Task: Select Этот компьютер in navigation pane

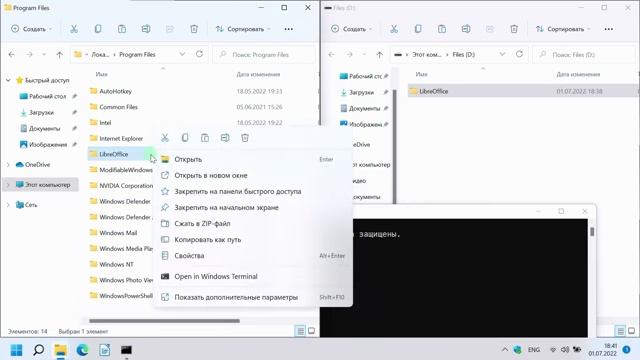Action: coord(41,185)
